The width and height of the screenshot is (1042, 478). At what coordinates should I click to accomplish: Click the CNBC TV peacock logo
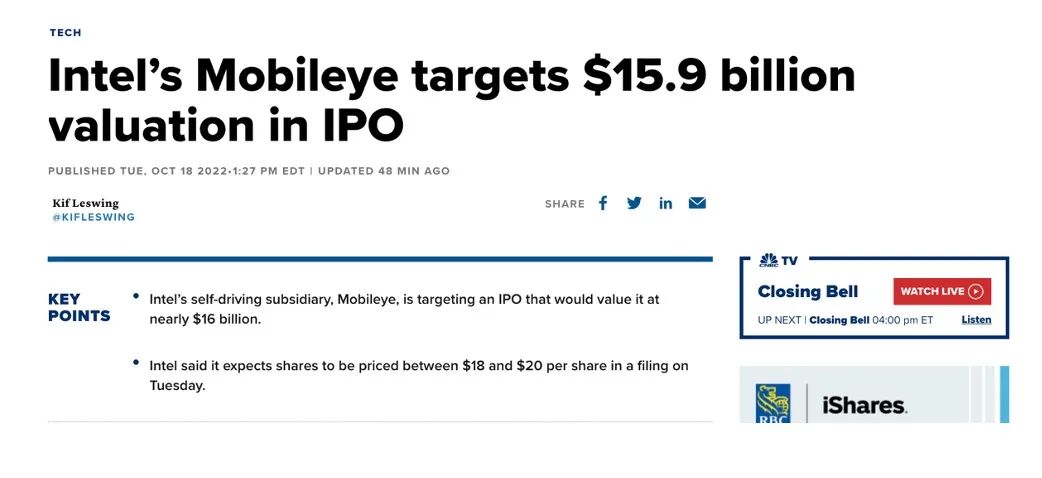[x=769, y=260]
